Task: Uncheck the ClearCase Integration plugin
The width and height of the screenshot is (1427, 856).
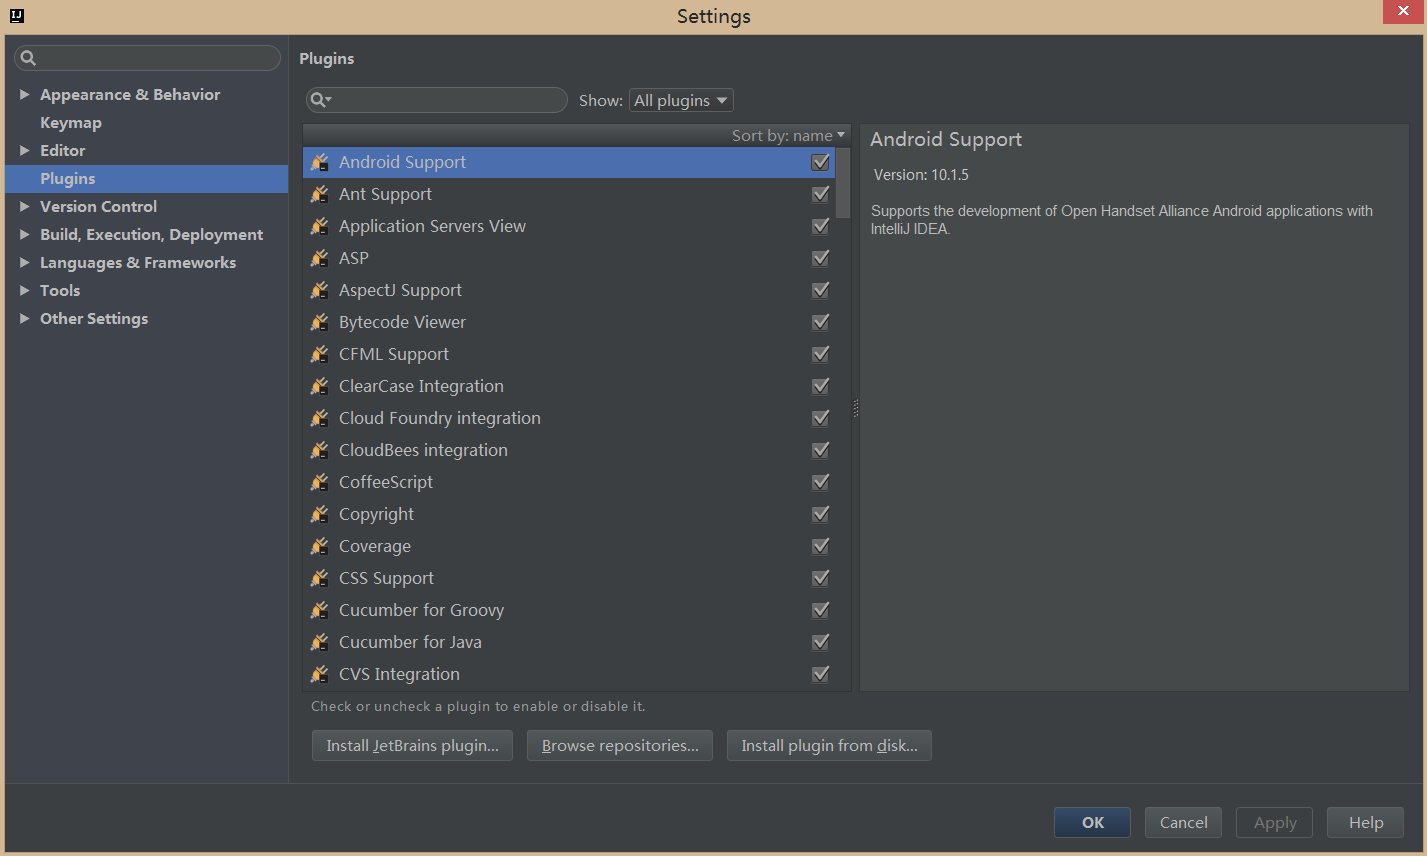Action: tap(821, 386)
